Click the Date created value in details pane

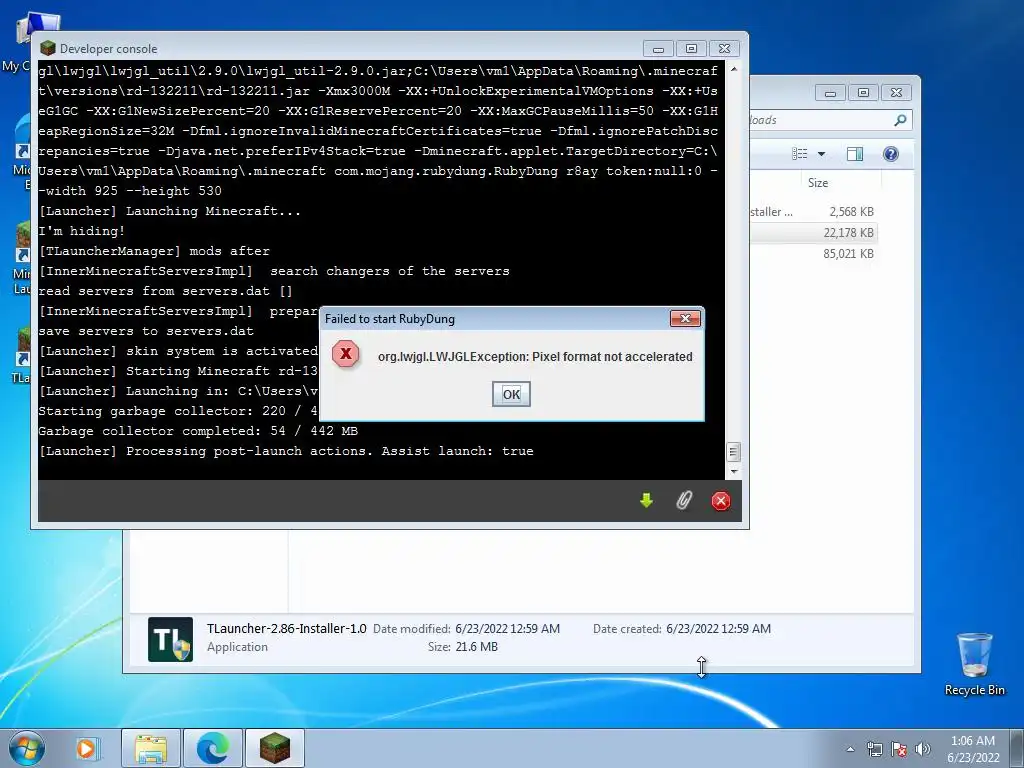pyautogui.click(x=718, y=628)
